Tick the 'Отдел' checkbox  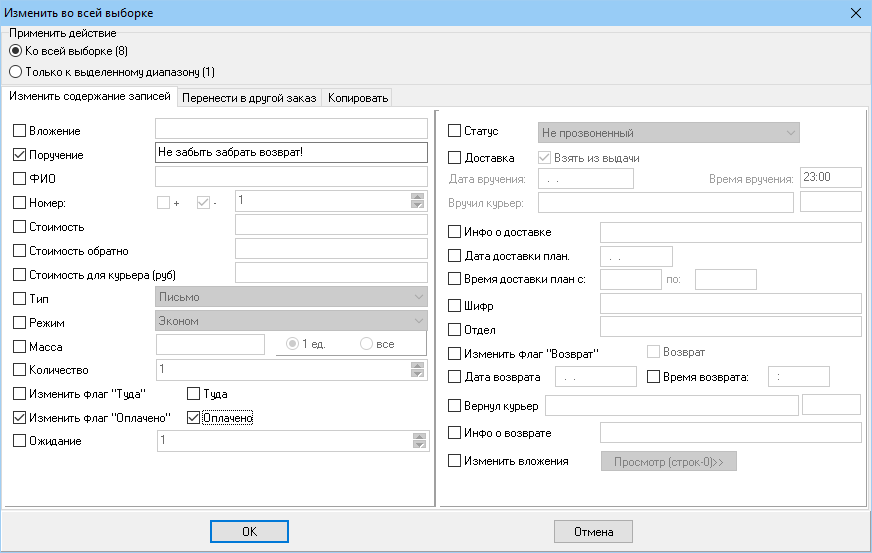click(x=454, y=329)
